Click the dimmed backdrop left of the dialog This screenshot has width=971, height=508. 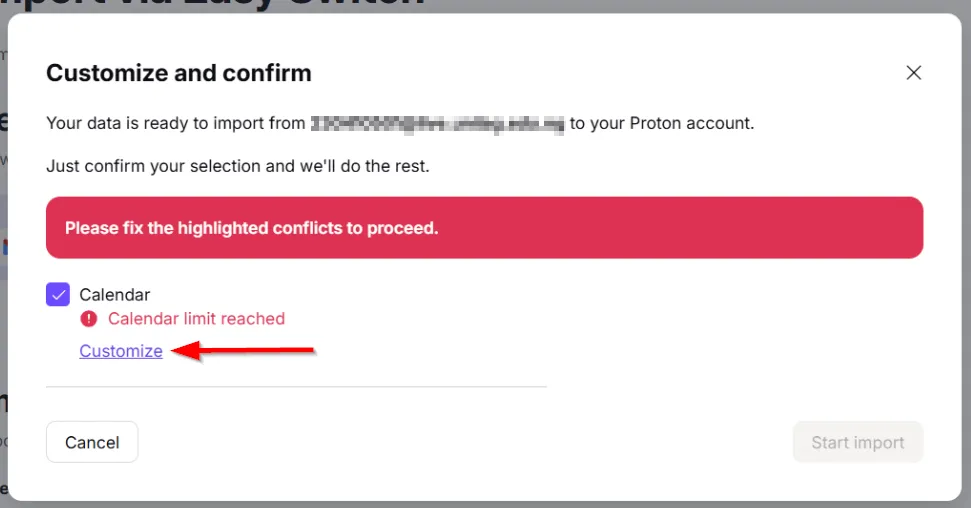click(3, 300)
